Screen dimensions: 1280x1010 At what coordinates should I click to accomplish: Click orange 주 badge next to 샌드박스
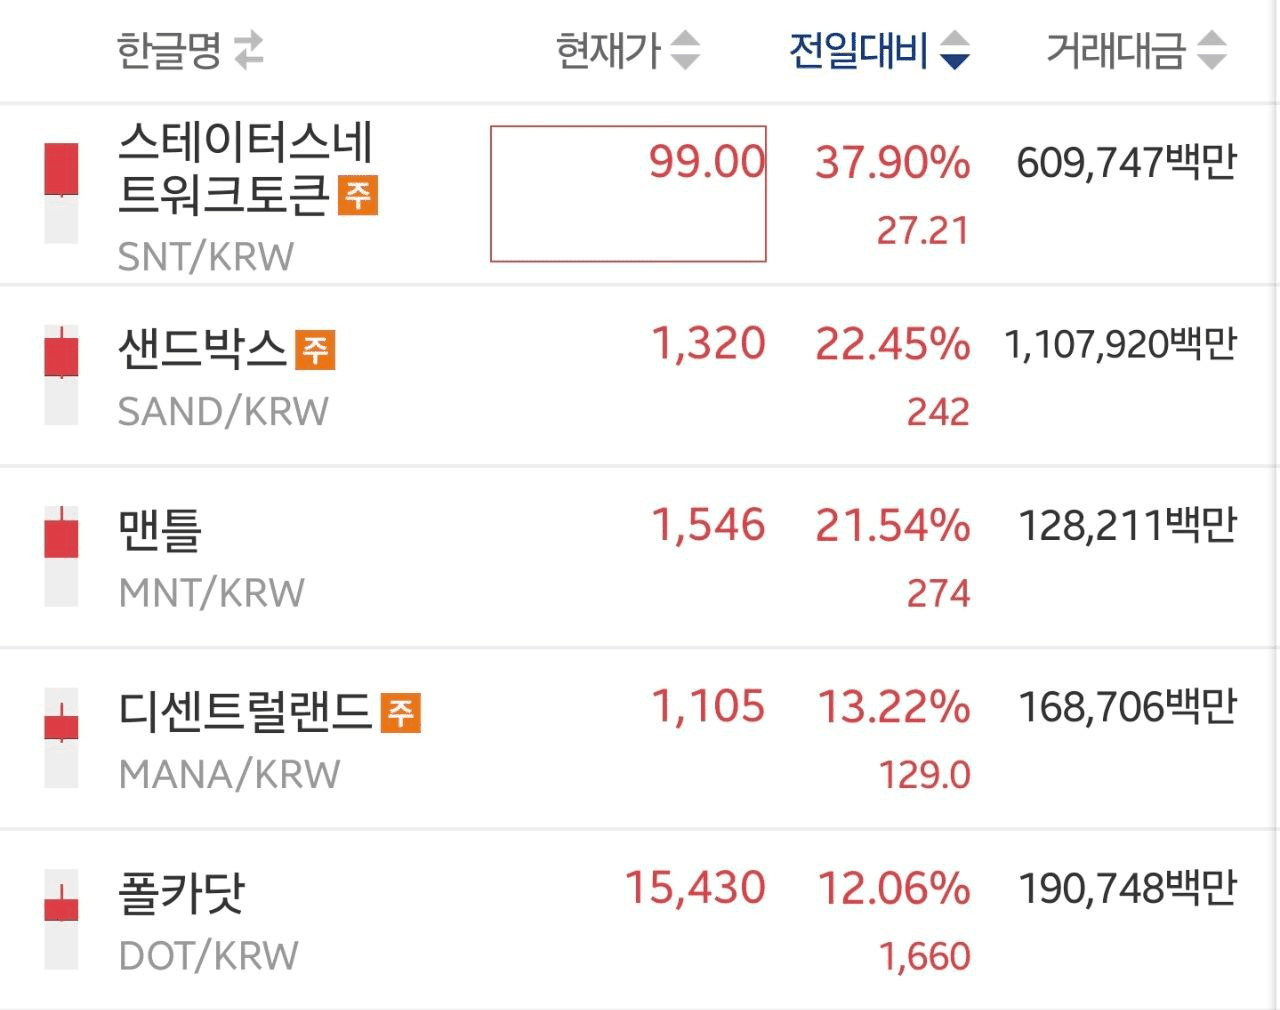click(315, 350)
